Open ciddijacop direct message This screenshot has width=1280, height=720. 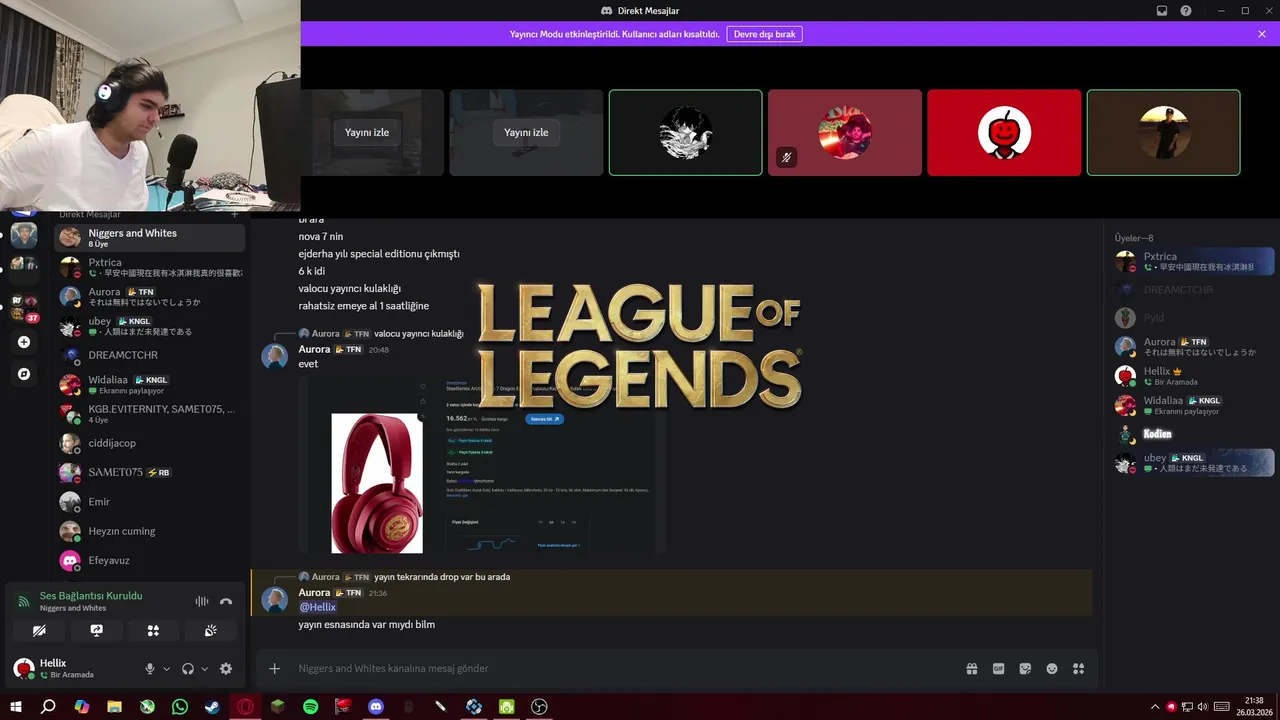(150, 443)
